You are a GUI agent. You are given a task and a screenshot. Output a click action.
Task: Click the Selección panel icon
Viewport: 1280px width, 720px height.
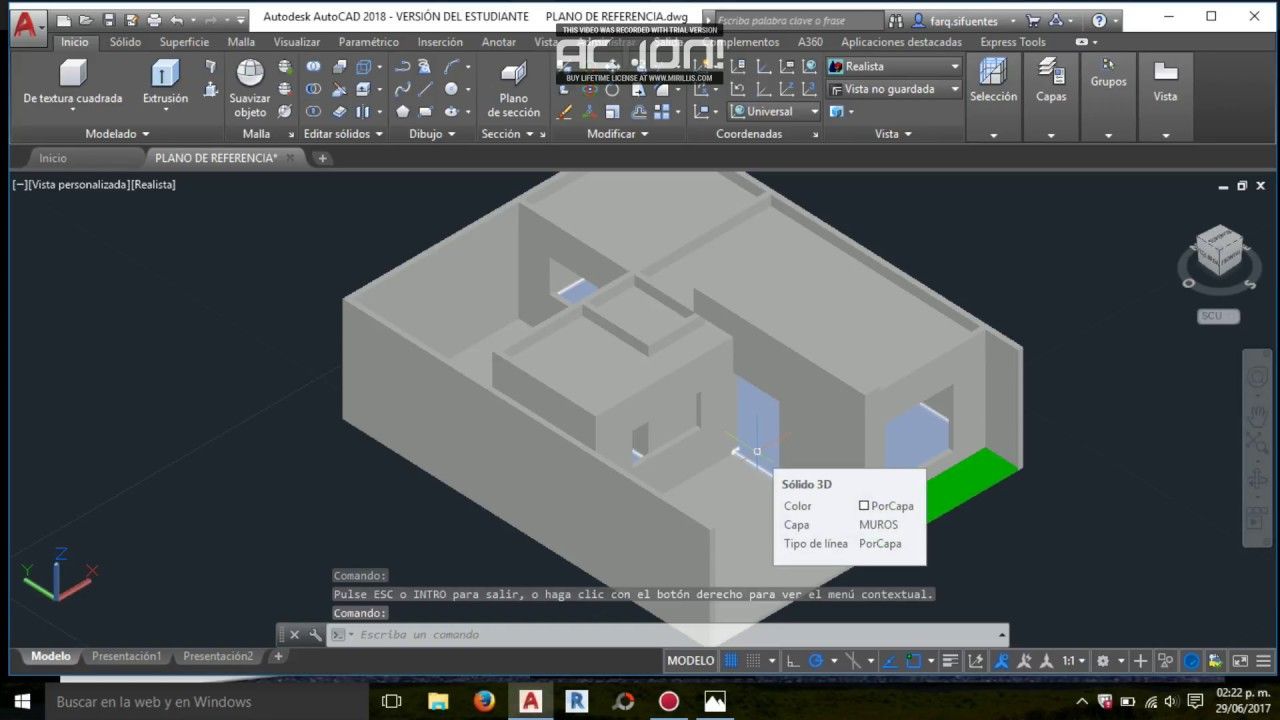pyautogui.click(x=992, y=72)
